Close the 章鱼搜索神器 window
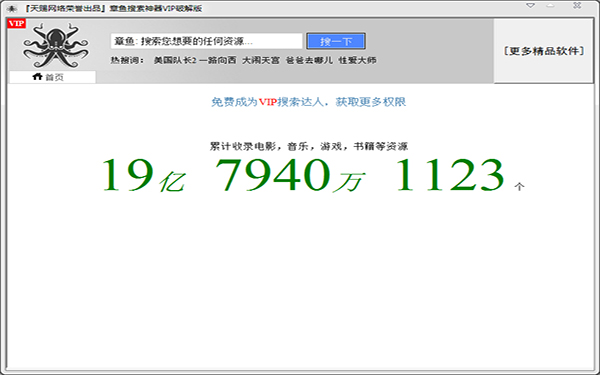 [x=577, y=6]
